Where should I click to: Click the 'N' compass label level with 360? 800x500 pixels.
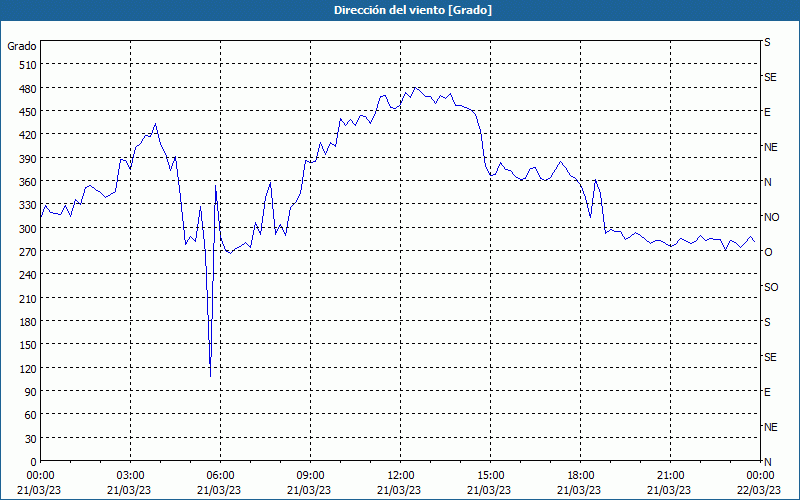[768, 182]
